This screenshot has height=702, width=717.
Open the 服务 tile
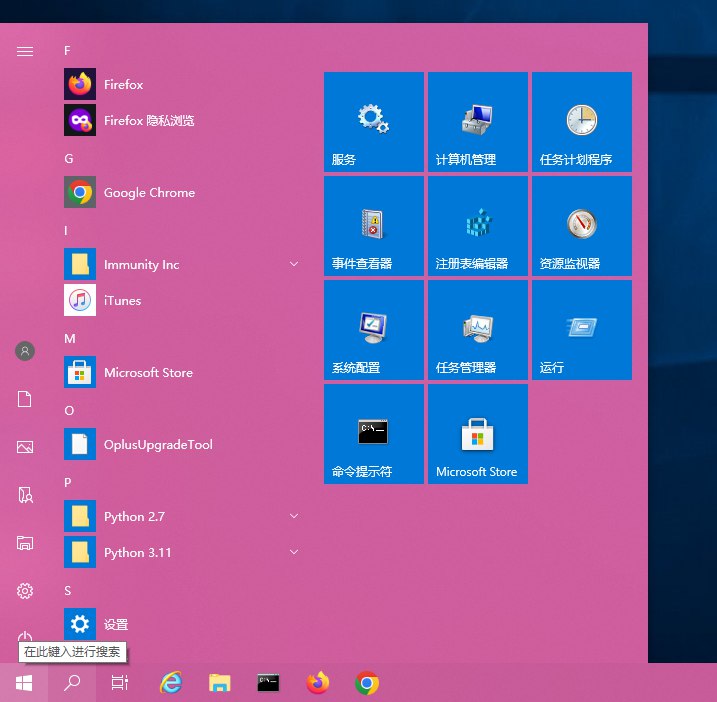tap(374, 122)
